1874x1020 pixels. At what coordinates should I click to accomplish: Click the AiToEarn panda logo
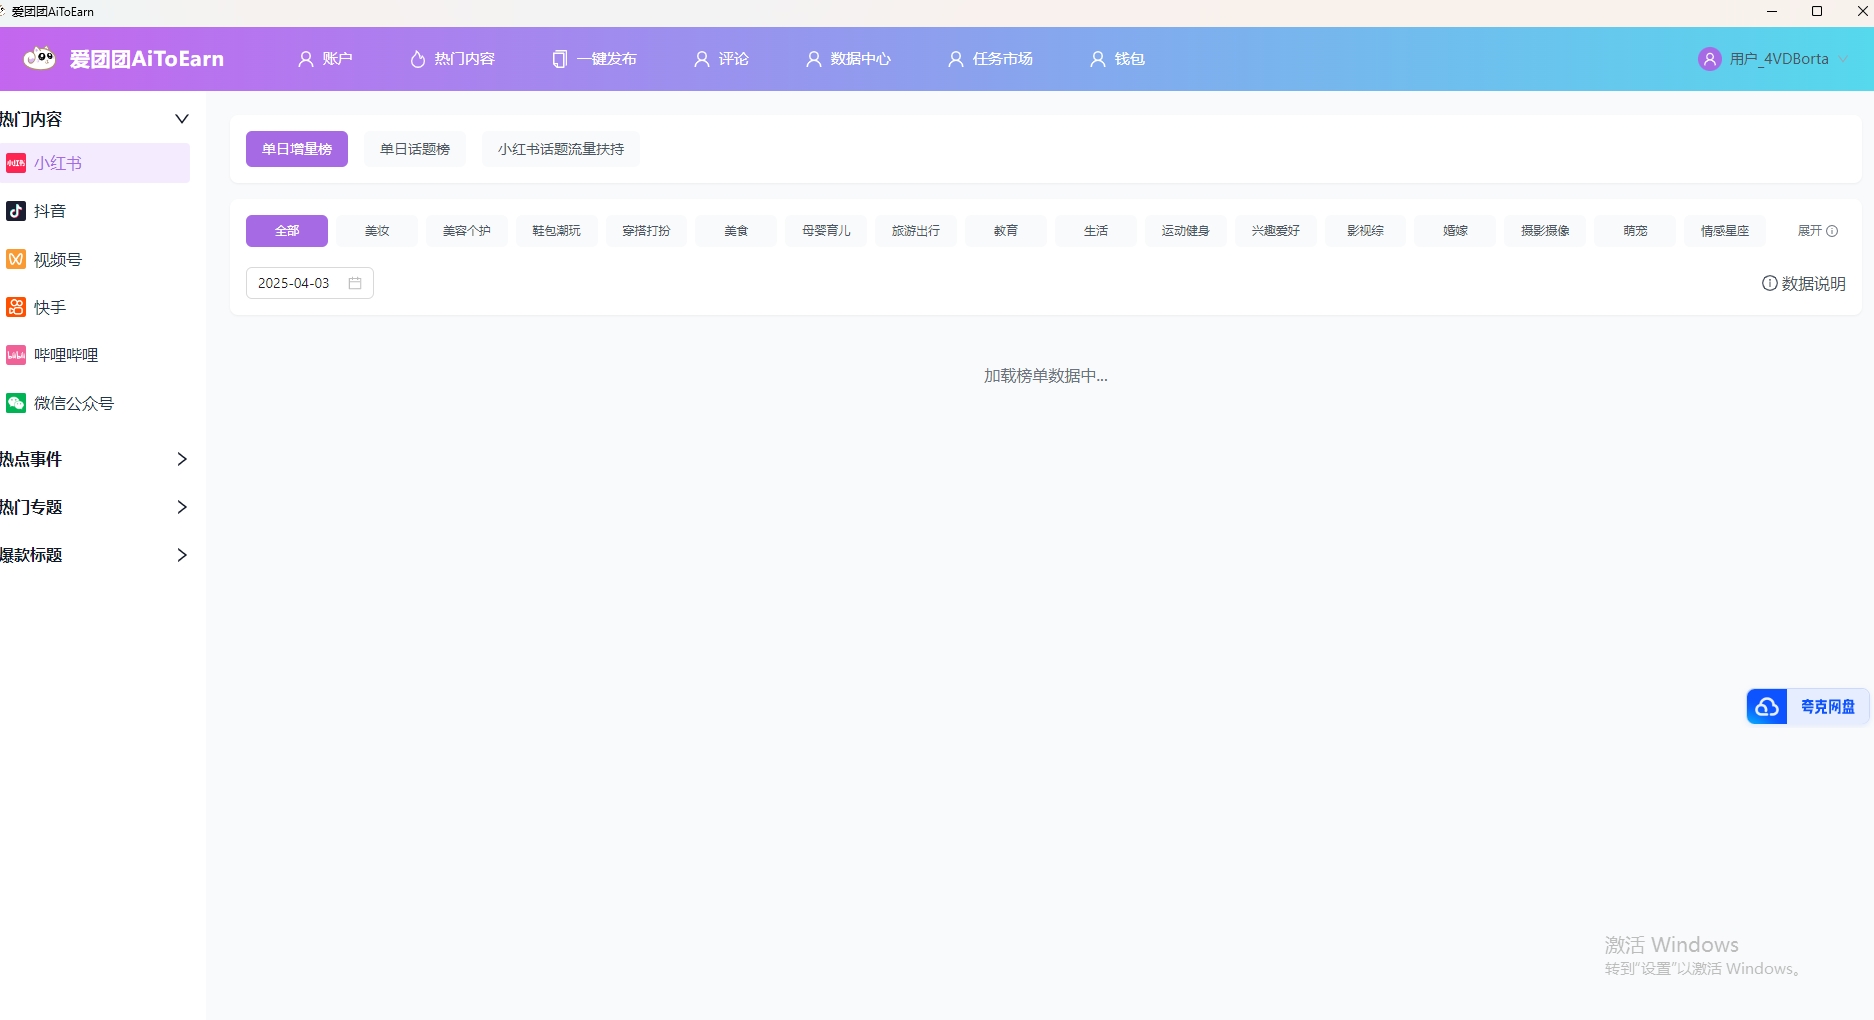click(x=40, y=59)
